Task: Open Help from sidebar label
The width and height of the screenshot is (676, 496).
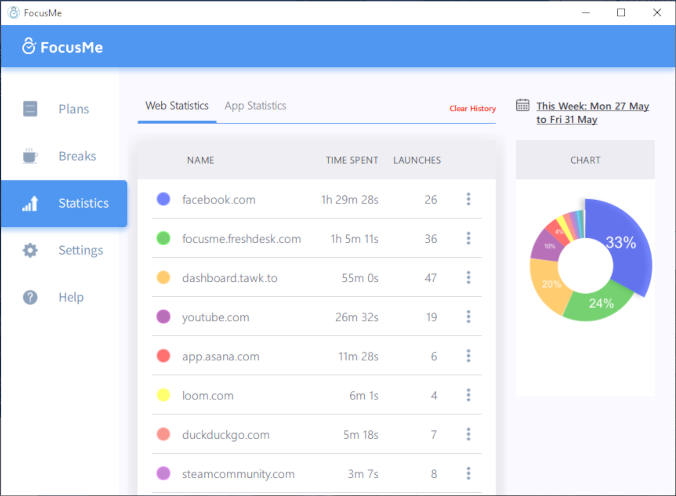Action: click(x=71, y=297)
